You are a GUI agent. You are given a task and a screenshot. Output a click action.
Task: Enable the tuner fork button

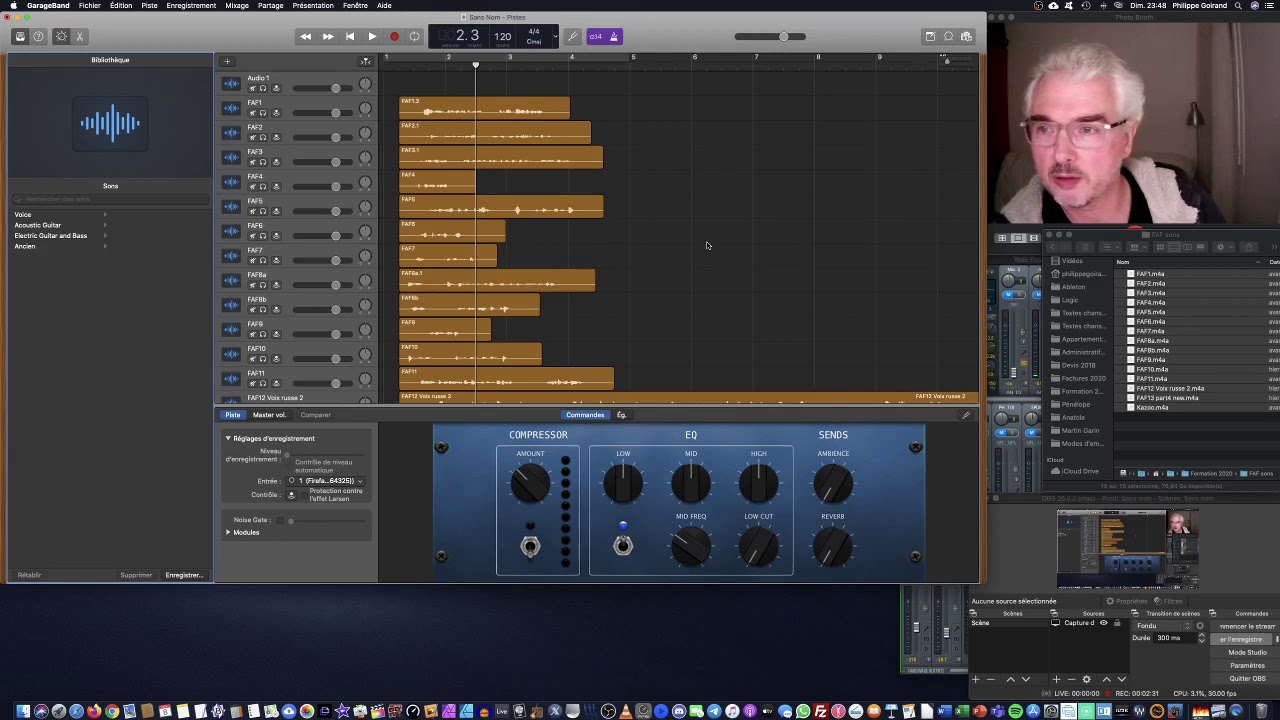click(x=573, y=37)
